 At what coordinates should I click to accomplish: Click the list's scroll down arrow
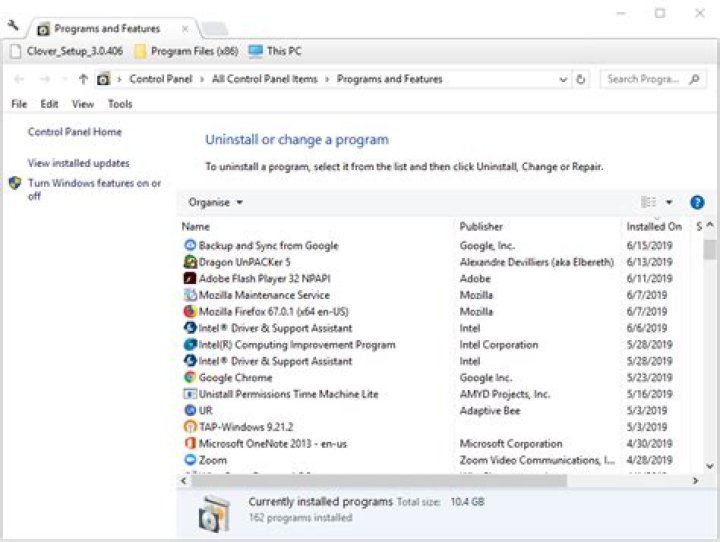click(x=709, y=467)
